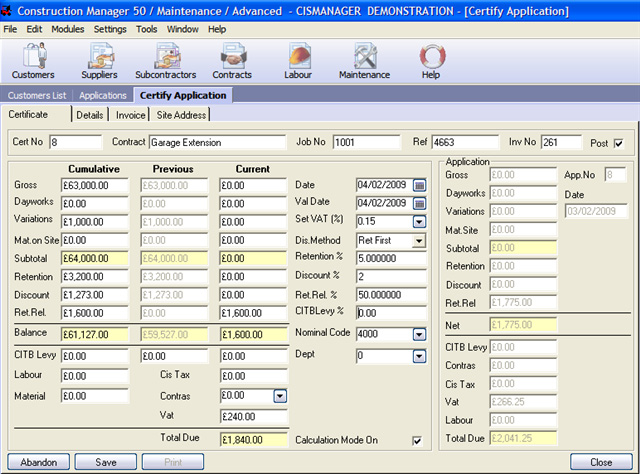
Task: Click the Cumulative Subtotal field £64,000.00
Action: click(95, 258)
